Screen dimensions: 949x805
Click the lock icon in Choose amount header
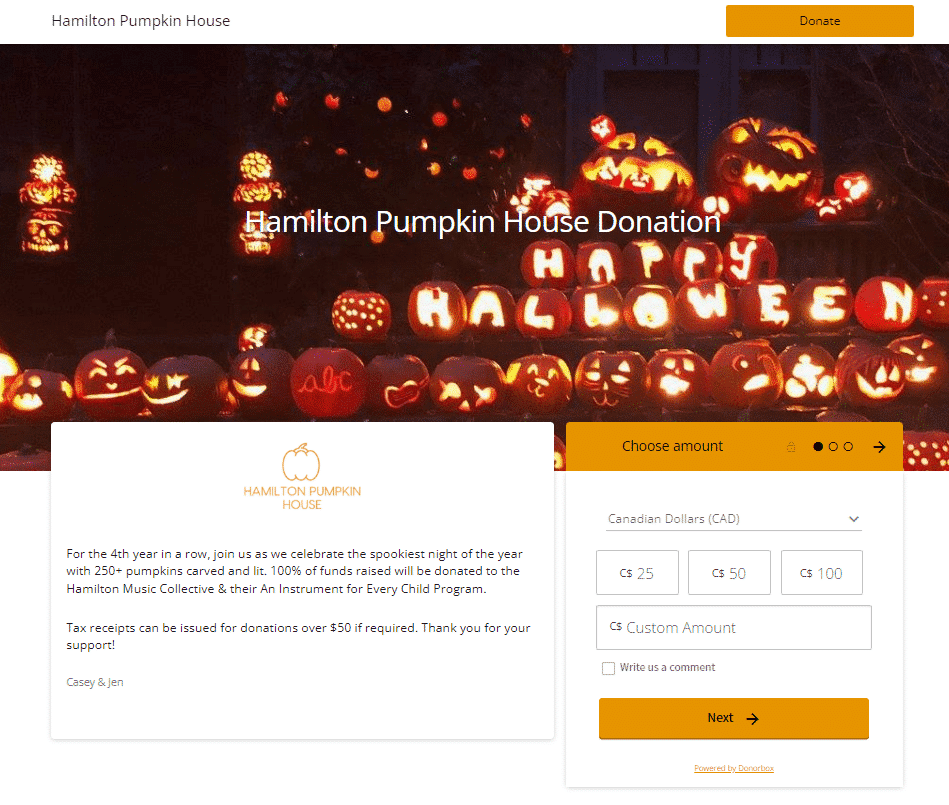pos(790,447)
